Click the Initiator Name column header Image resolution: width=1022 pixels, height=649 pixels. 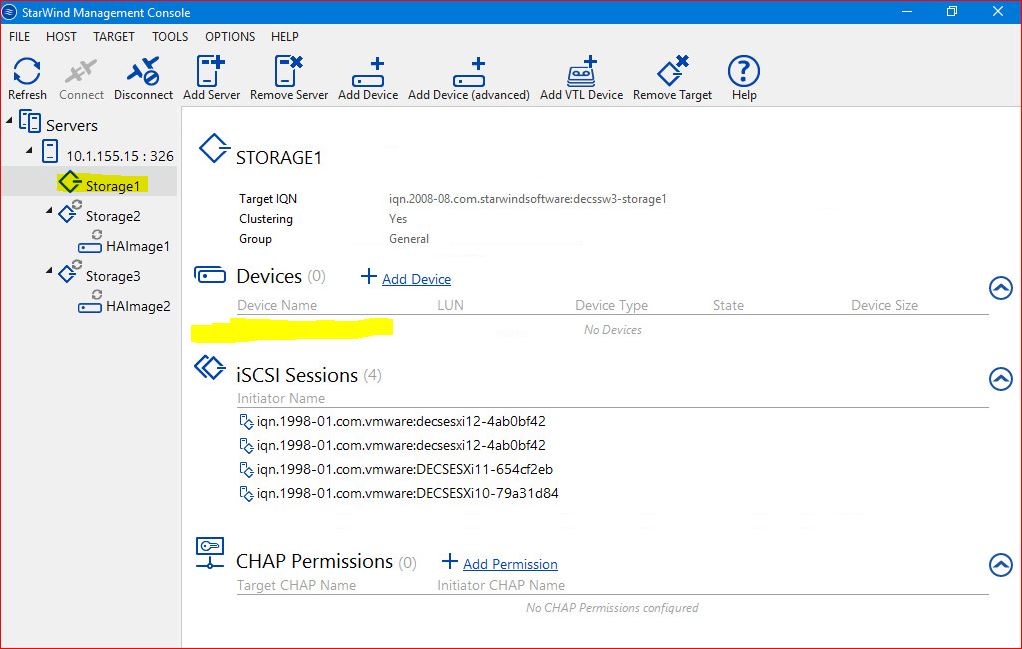(281, 398)
